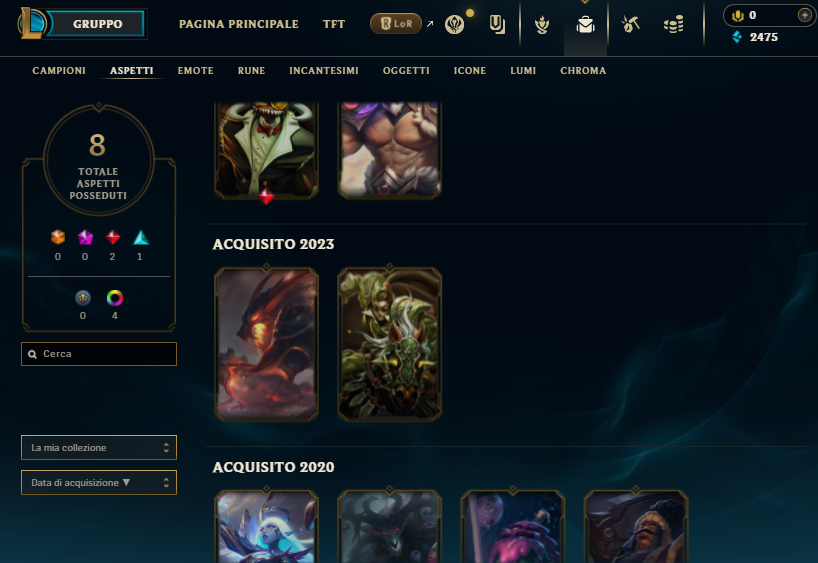Open the collection backpack icon
The height and width of the screenshot is (563, 818).
click(x=585, y=24)
